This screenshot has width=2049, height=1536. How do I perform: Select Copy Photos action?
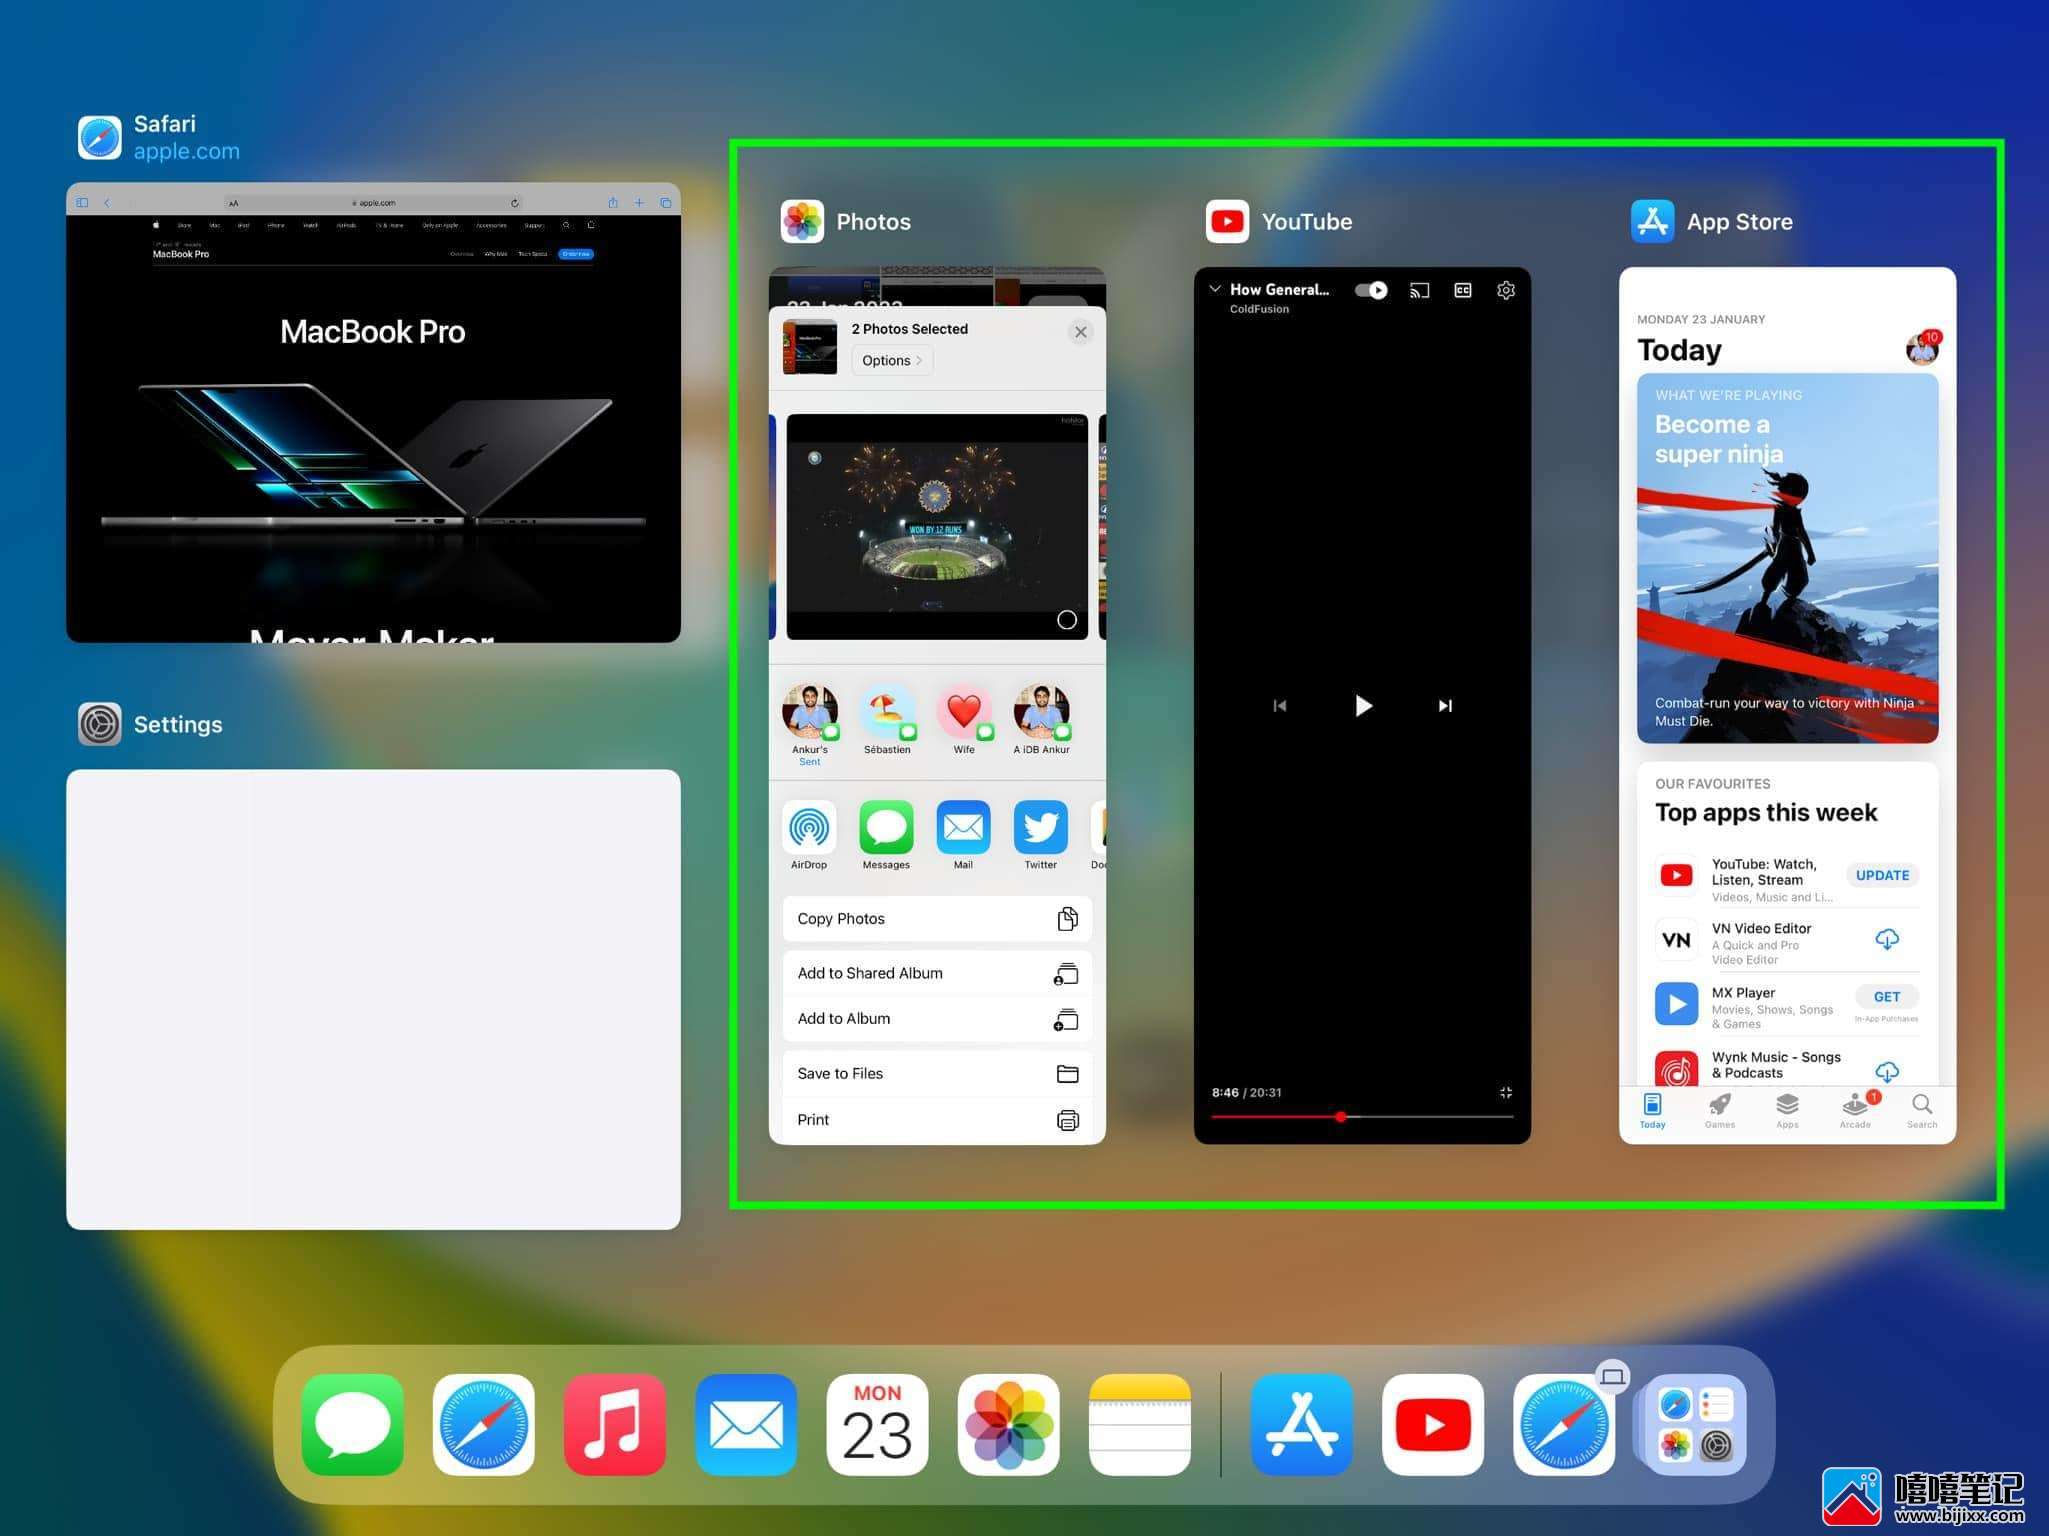pos(937,918)
